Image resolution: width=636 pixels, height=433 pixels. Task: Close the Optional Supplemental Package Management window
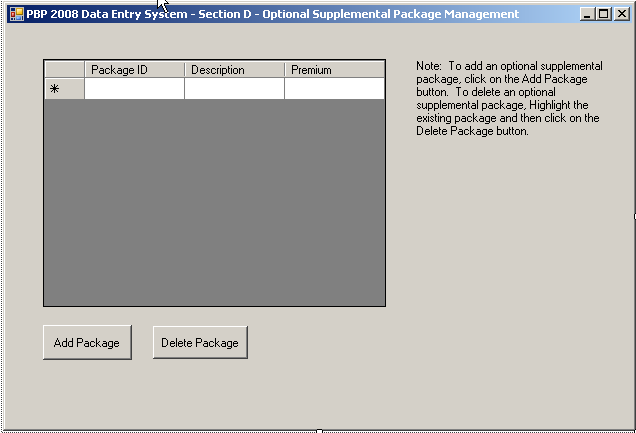[x=621, y=14]
